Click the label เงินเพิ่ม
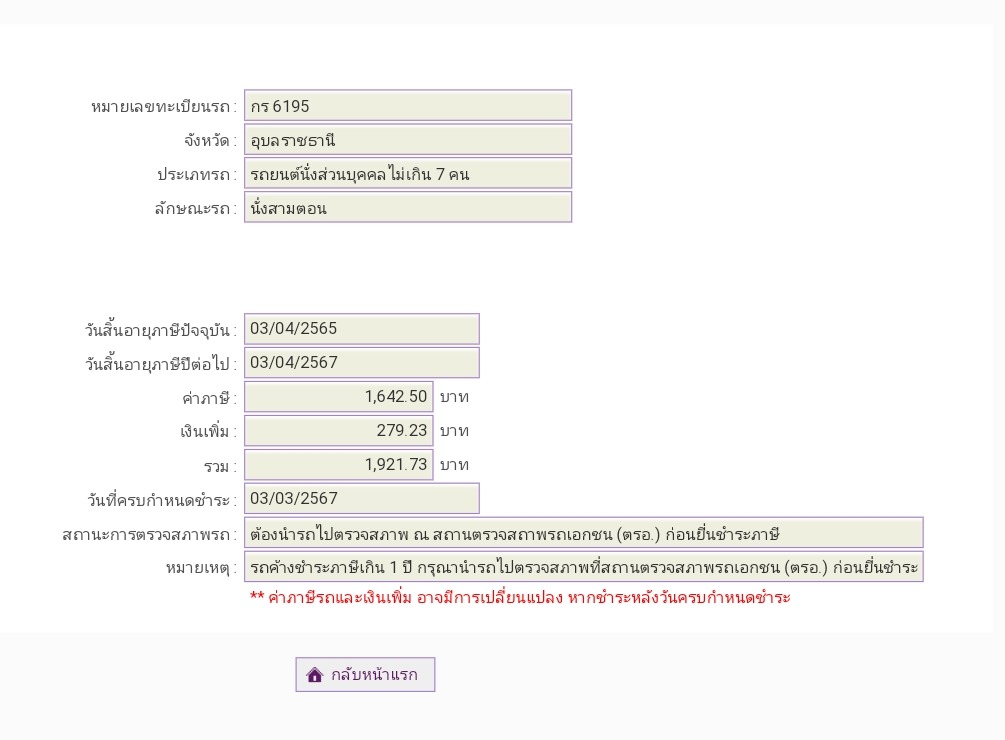The width and height of the screenshot is (1005, 740). pyautogui.click(x=208, y=432)
